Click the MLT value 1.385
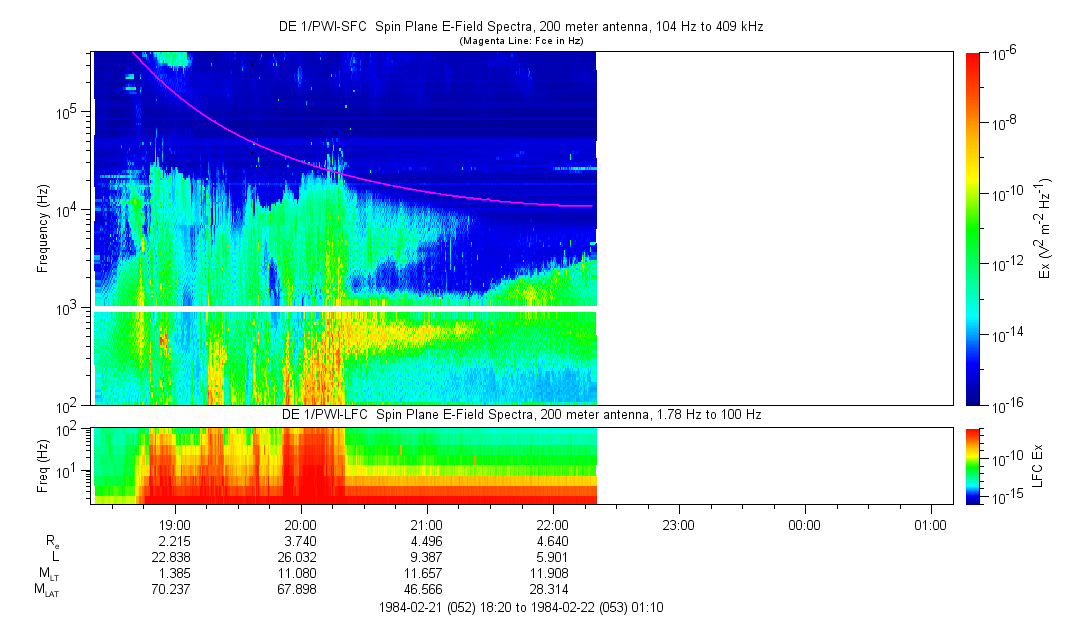 (174, 574)
